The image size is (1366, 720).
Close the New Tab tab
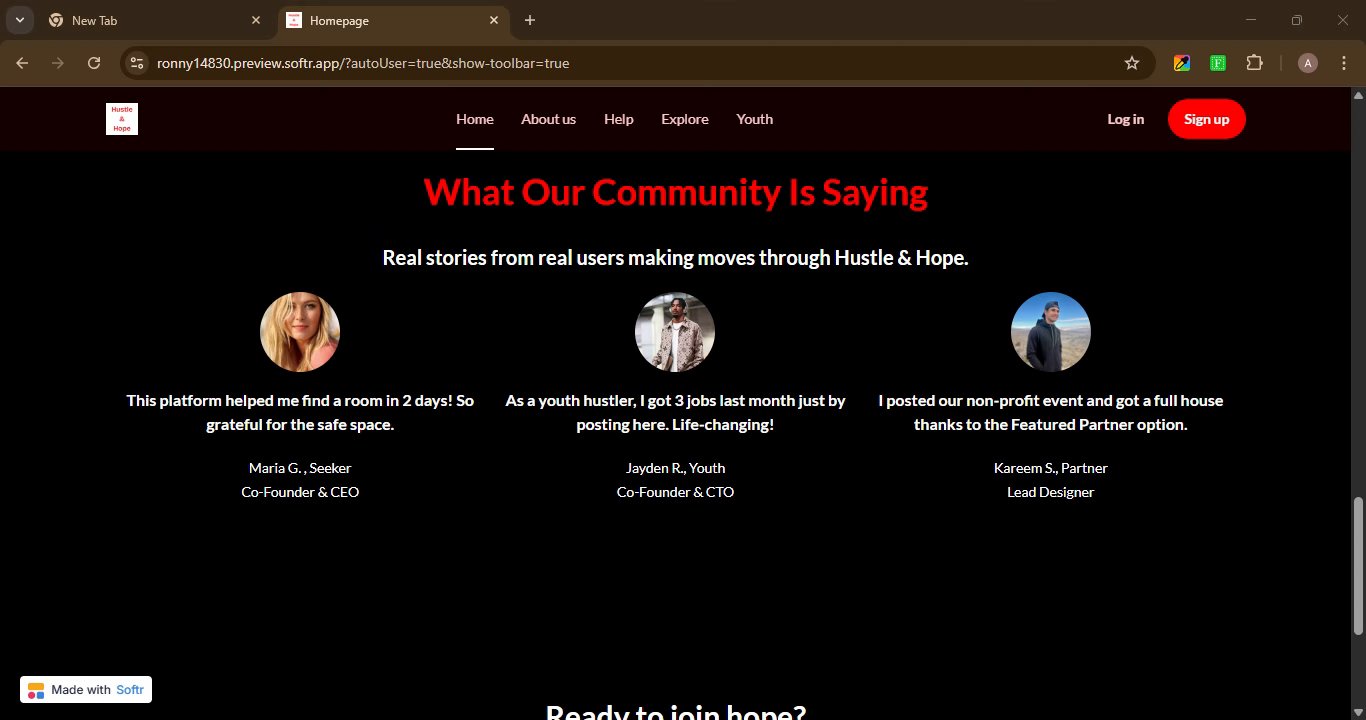tap(256, 20)
